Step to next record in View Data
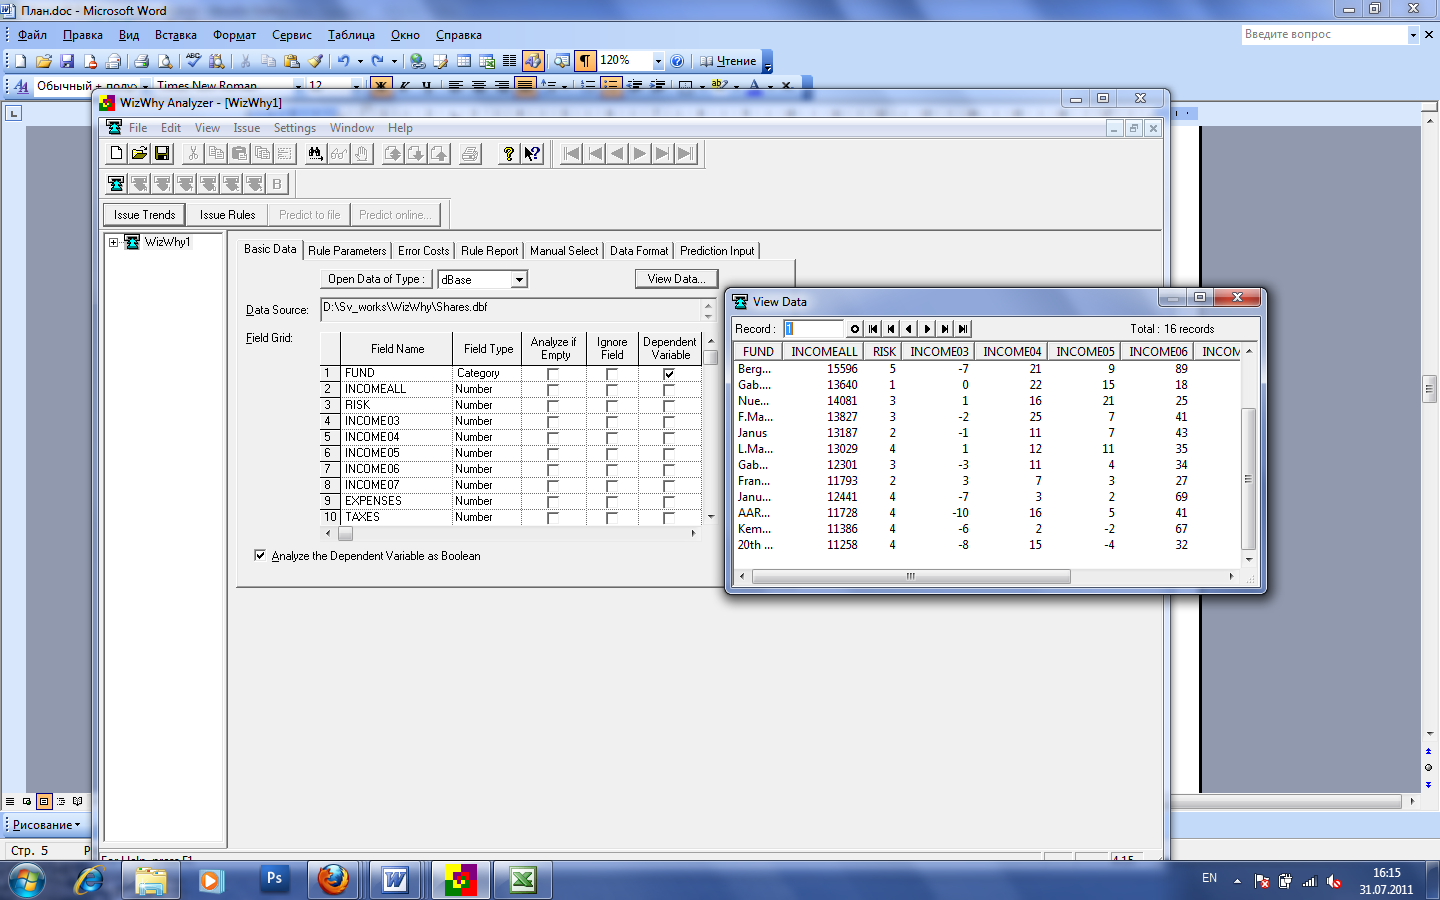Screen dimensions: 1440x900 tap(927, 329)
